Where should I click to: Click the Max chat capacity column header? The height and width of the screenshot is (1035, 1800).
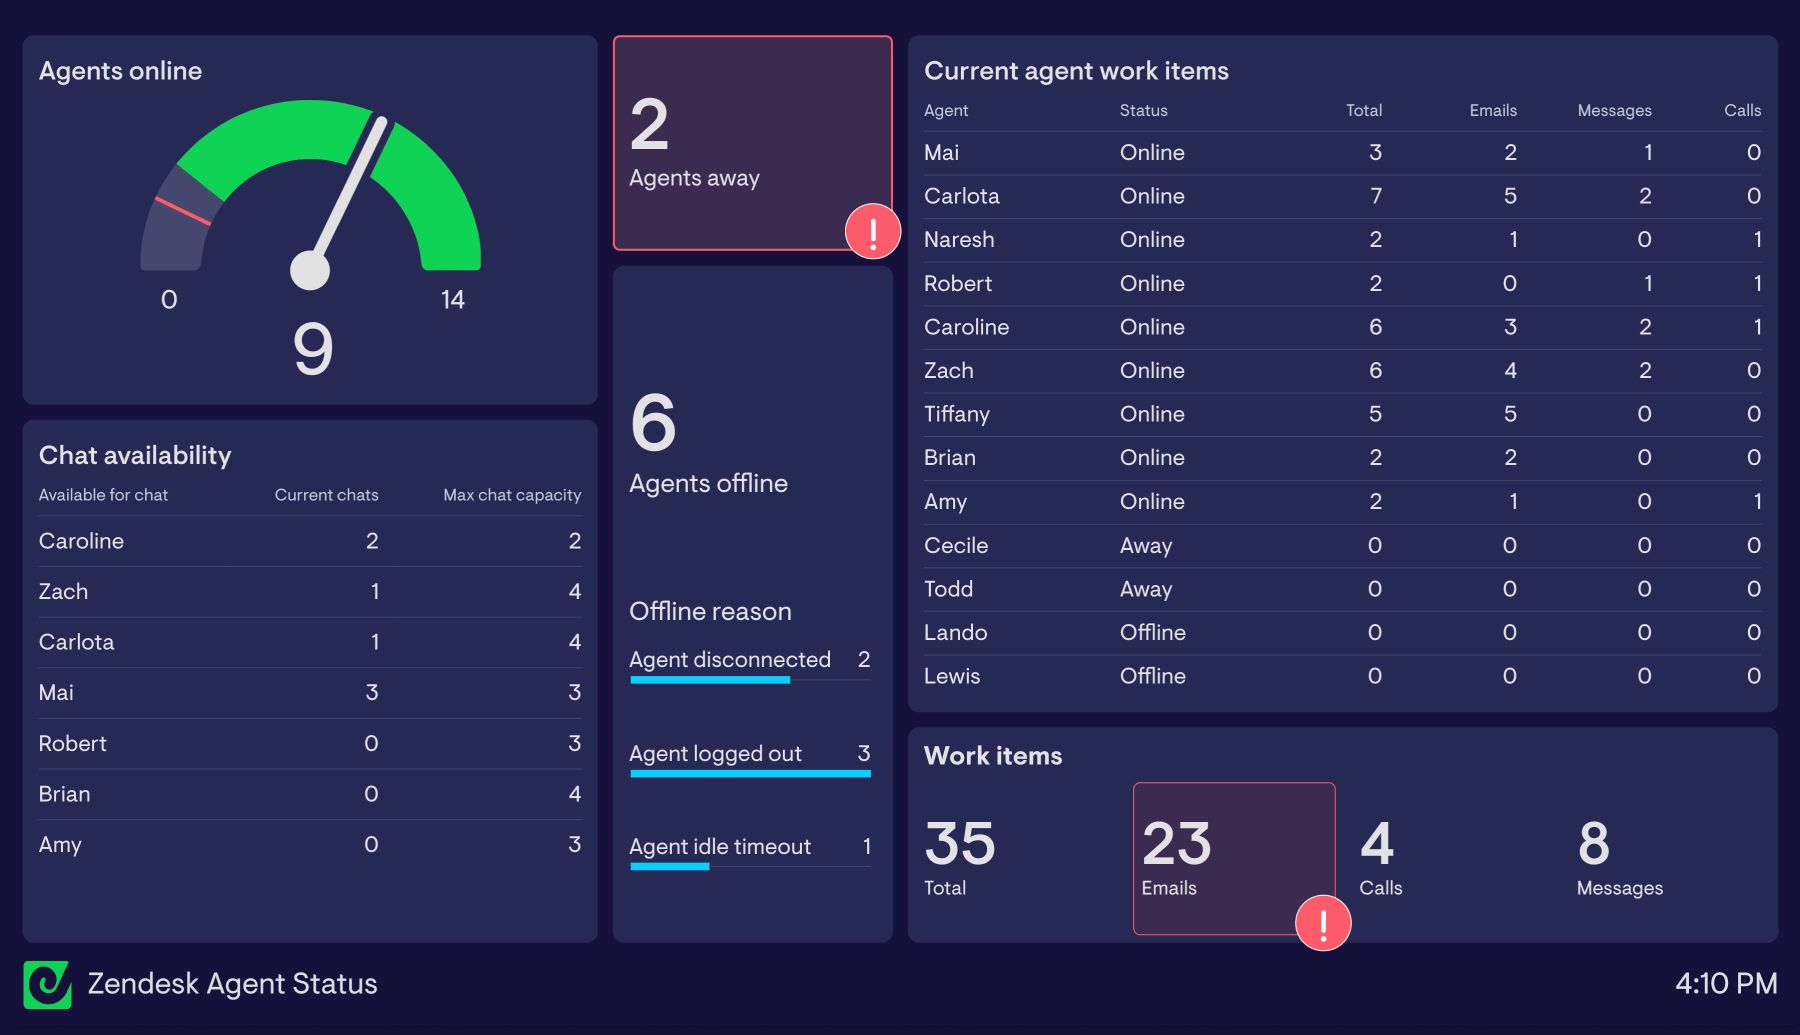pos(512,495)
